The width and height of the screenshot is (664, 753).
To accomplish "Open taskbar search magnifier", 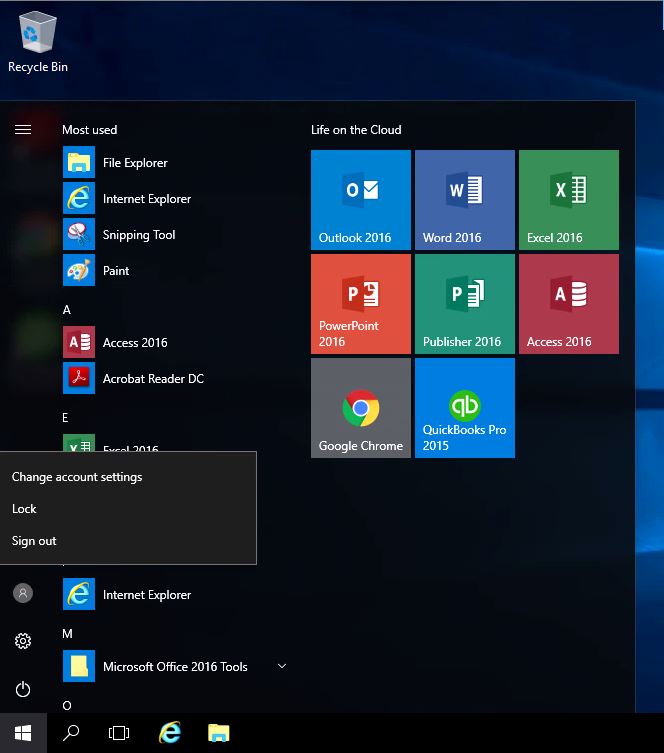I will point(71,733).
